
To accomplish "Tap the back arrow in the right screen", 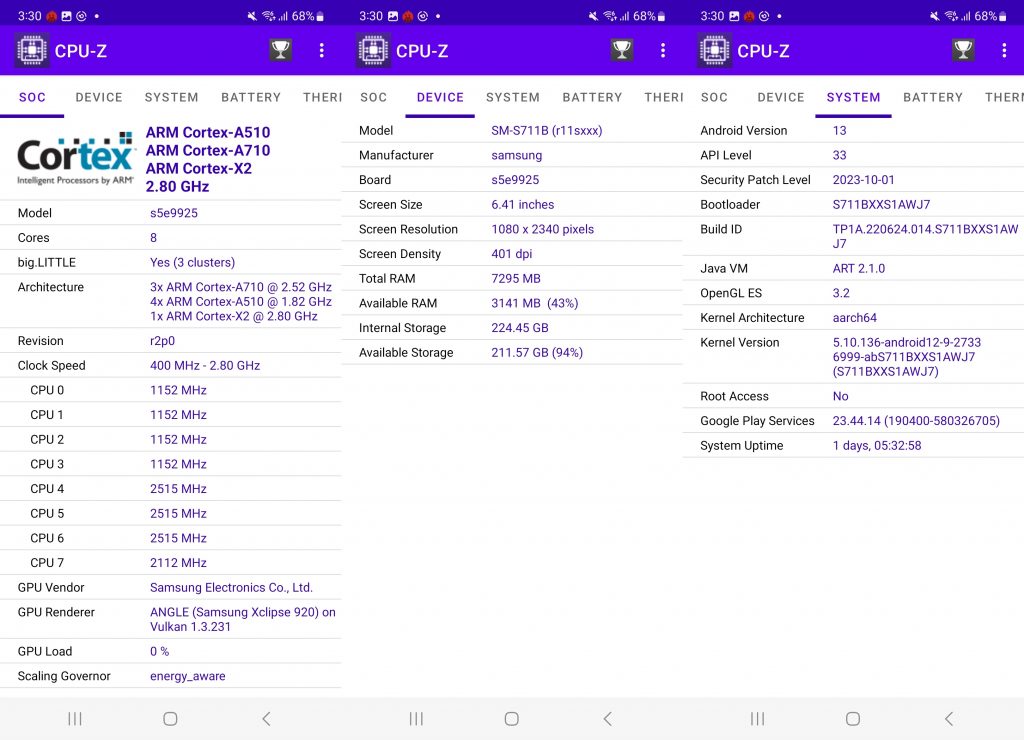I will click(950, 719).
